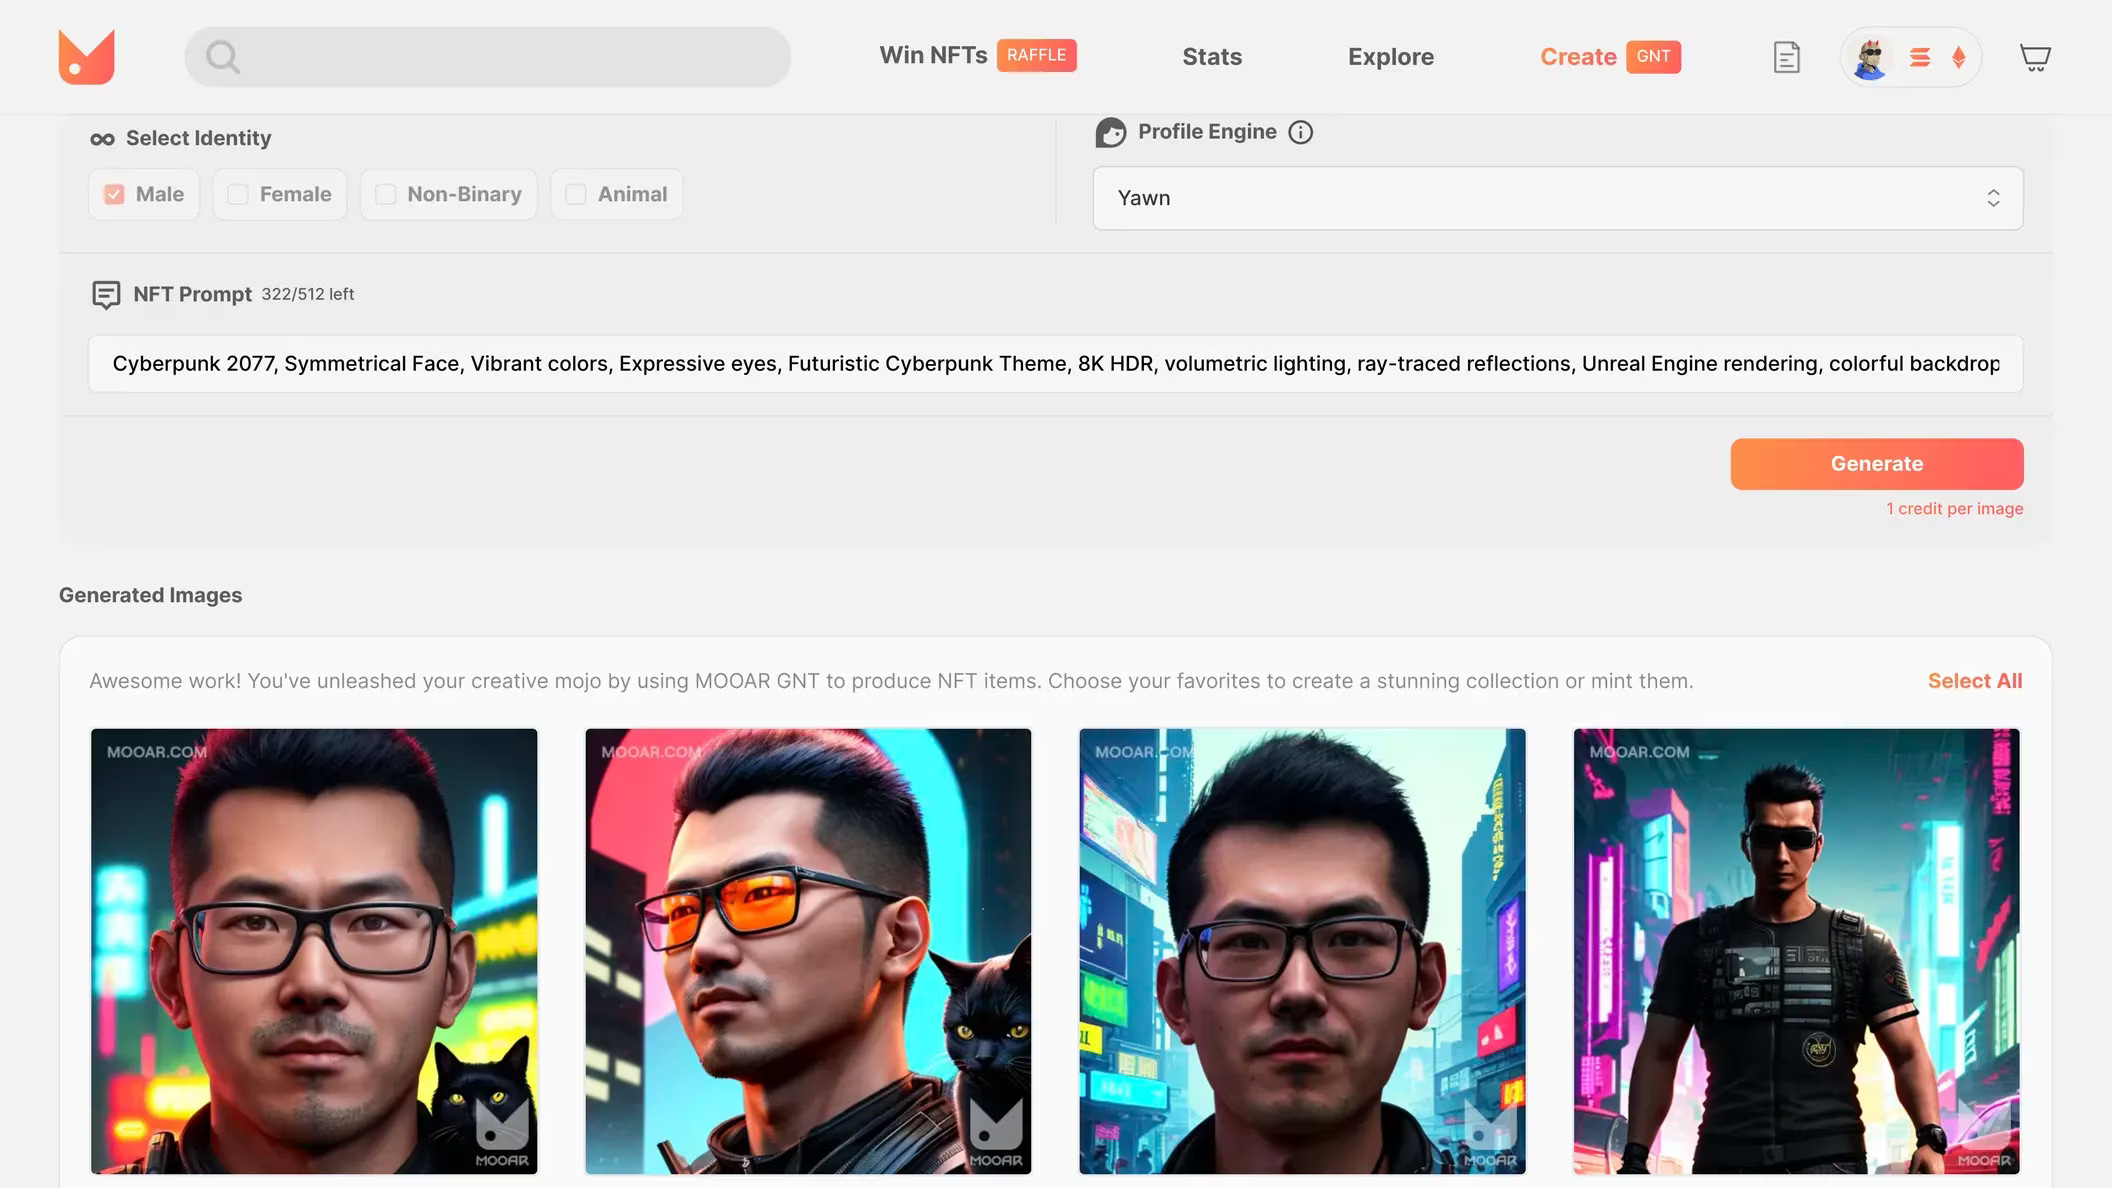Click the '322/512 left' counter

(x=308, y=294)
